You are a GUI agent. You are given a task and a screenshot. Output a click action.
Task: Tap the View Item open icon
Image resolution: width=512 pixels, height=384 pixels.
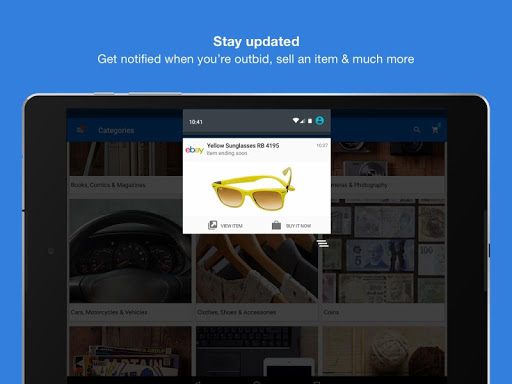pos(212,225)
